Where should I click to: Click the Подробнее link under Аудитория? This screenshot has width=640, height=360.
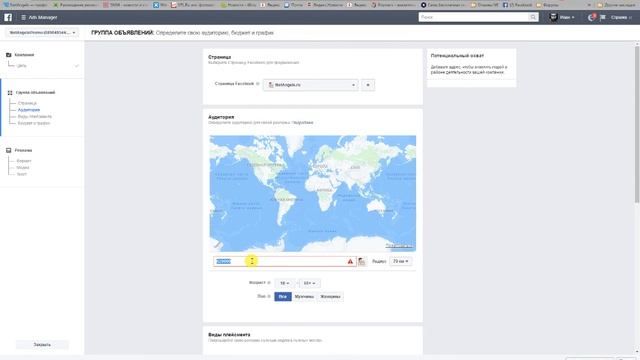coord(302,122)
